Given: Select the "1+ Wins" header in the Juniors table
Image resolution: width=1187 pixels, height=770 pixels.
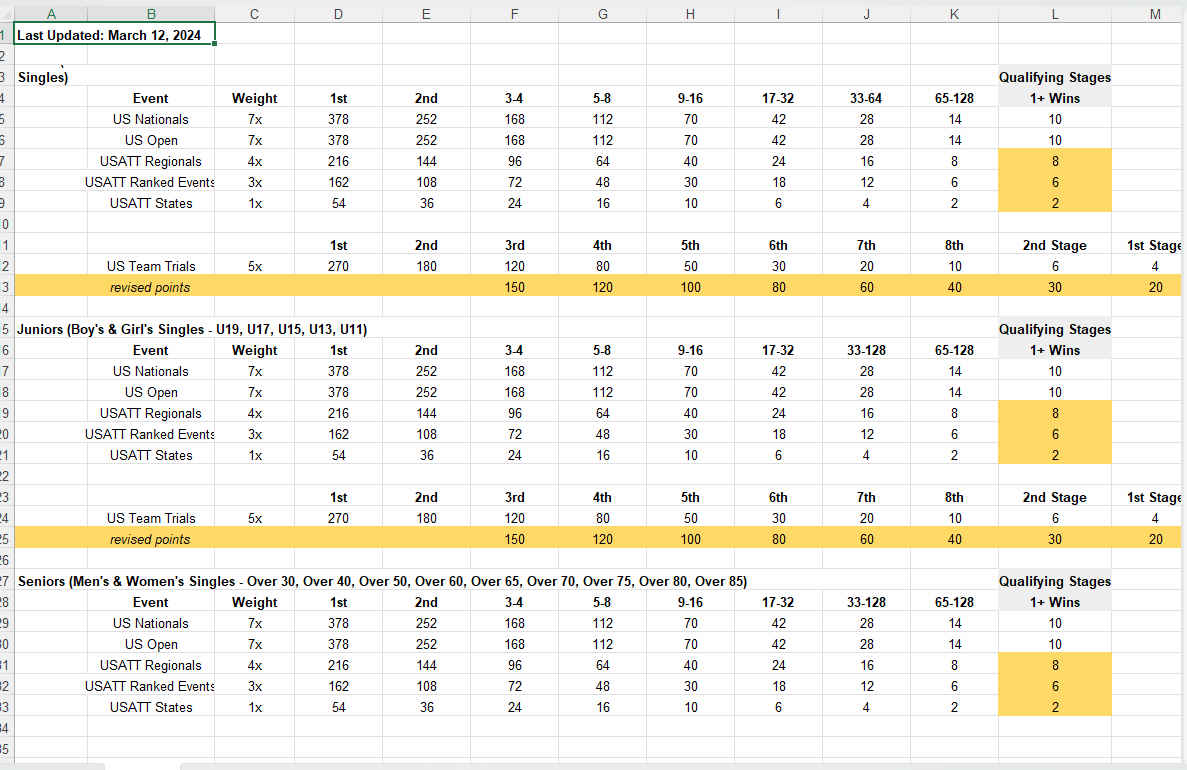Looking at the screenshot, I should point(1055,351).
